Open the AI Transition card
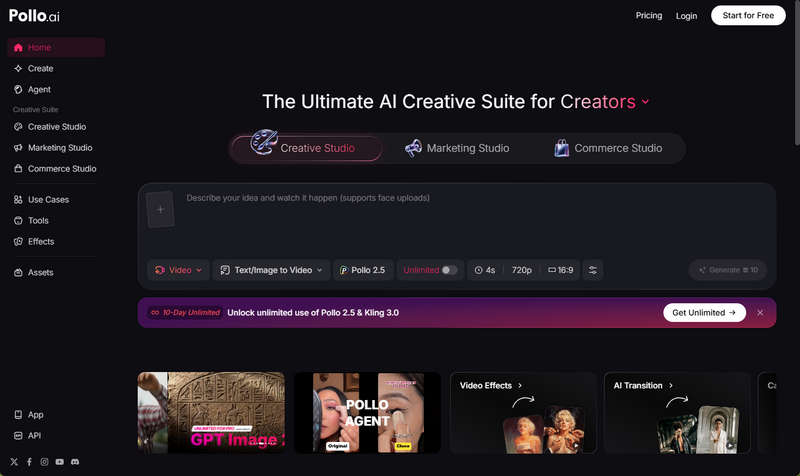This screenshot has height=476, width=800. click(x=677, y=412)
